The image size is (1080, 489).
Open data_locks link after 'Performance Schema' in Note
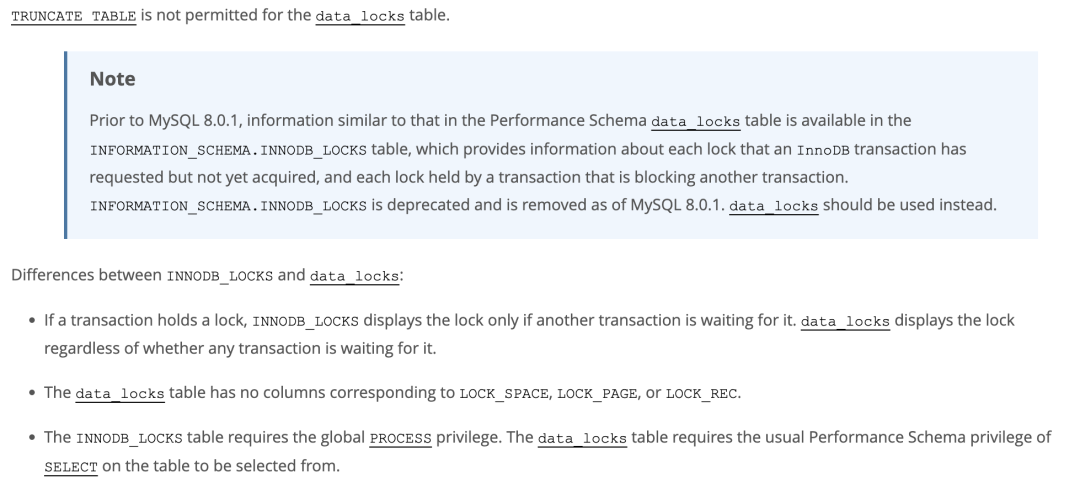point(696,122)
